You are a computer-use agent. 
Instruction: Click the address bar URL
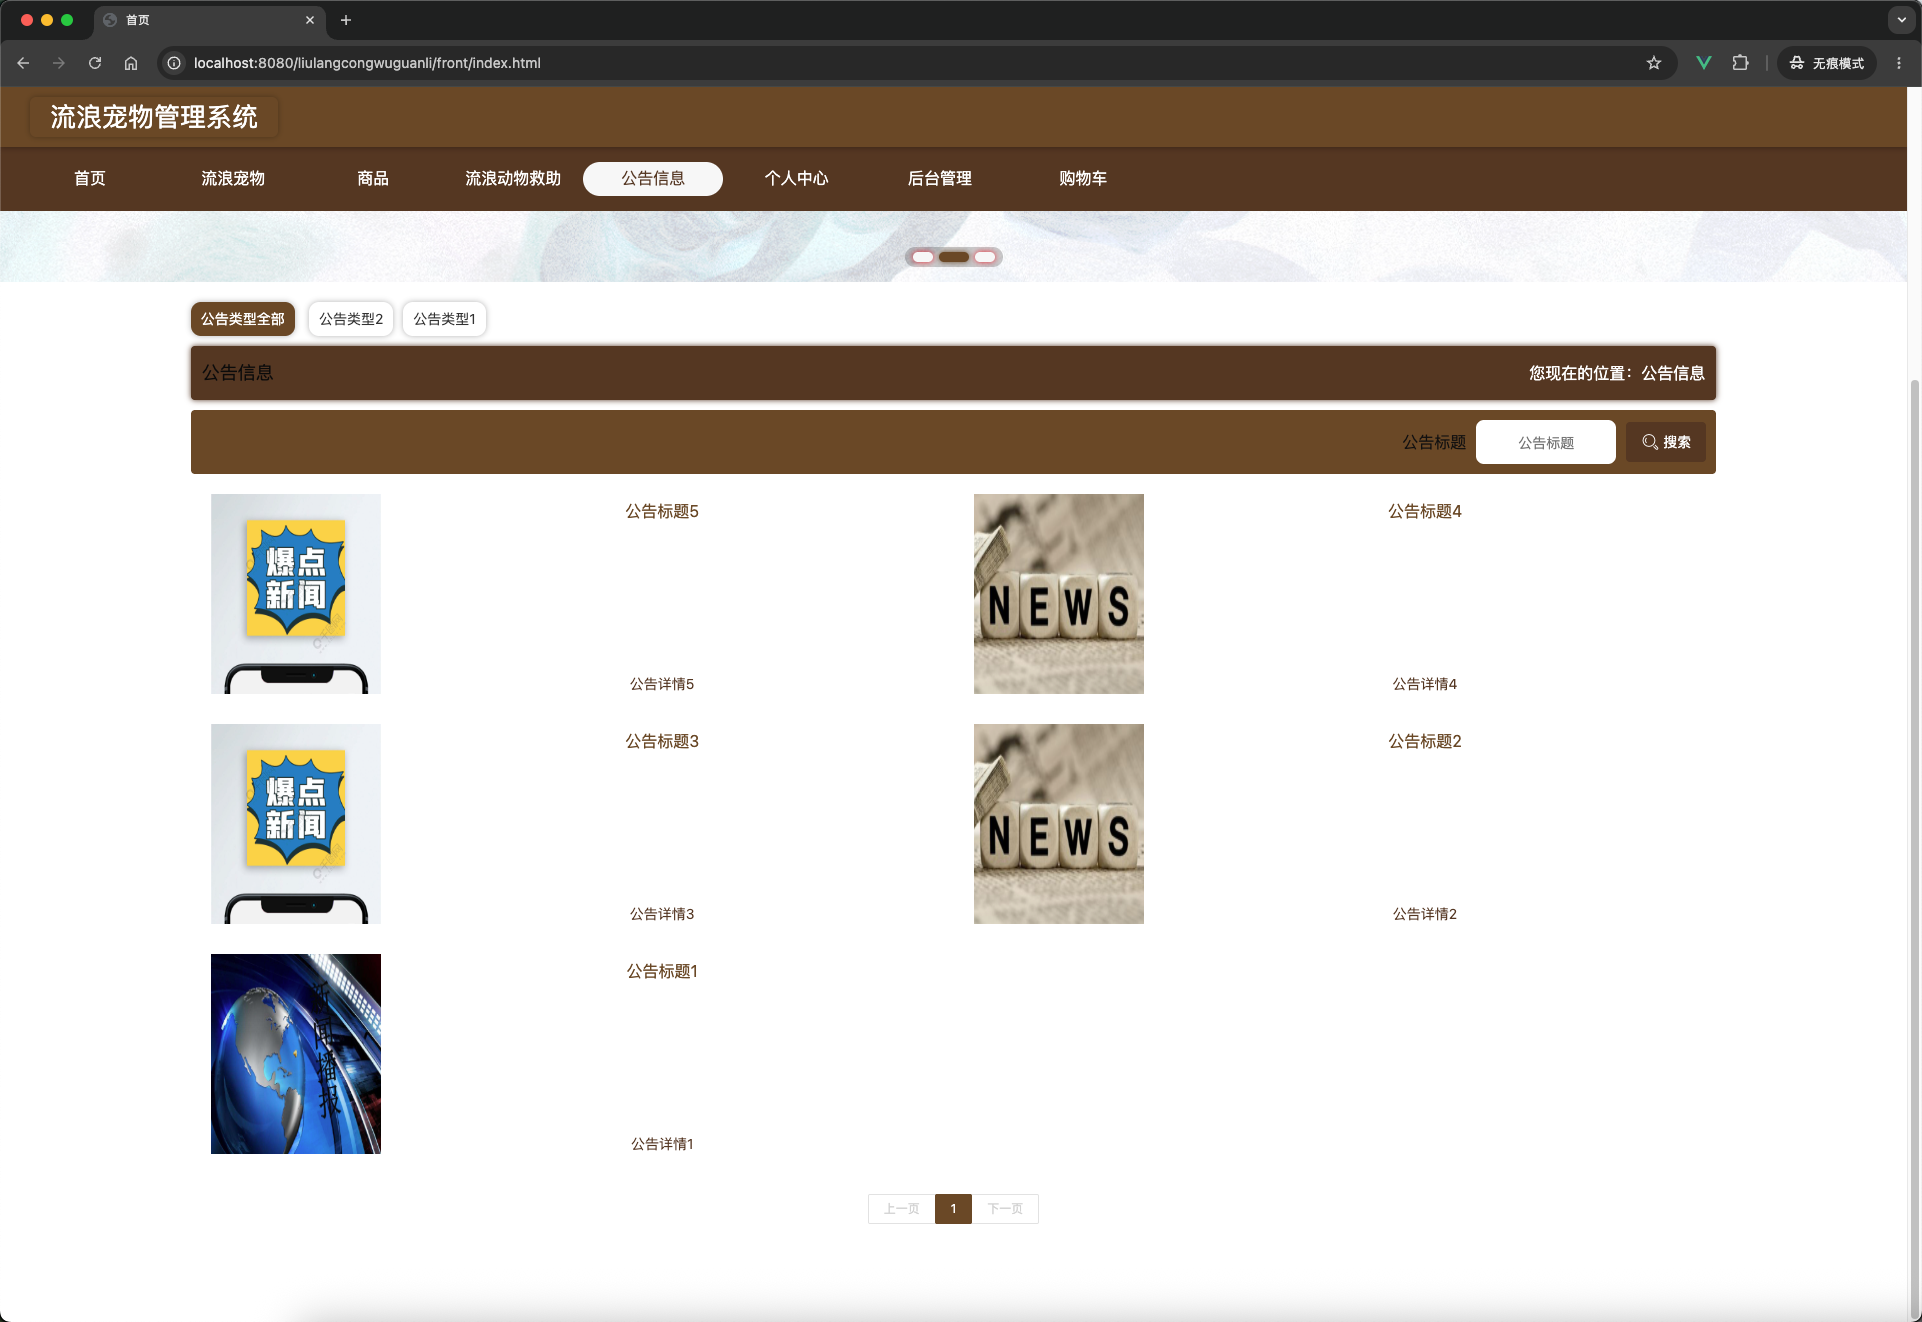coord(367,63)
